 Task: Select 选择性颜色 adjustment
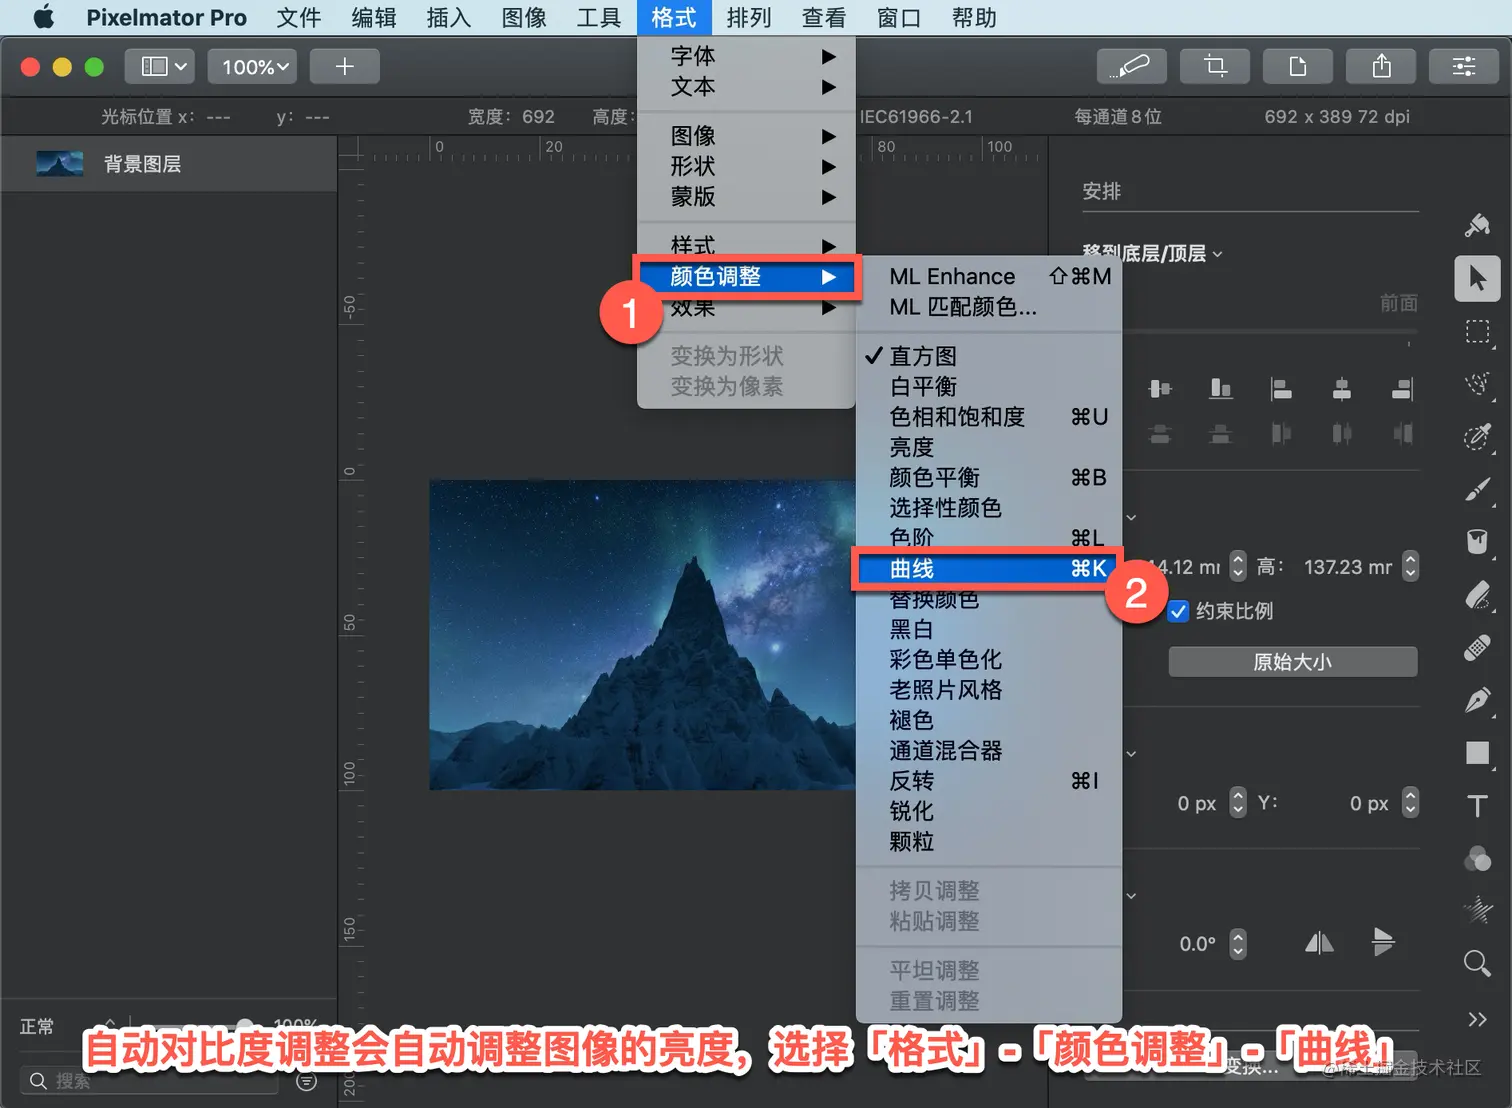(989, 508)
